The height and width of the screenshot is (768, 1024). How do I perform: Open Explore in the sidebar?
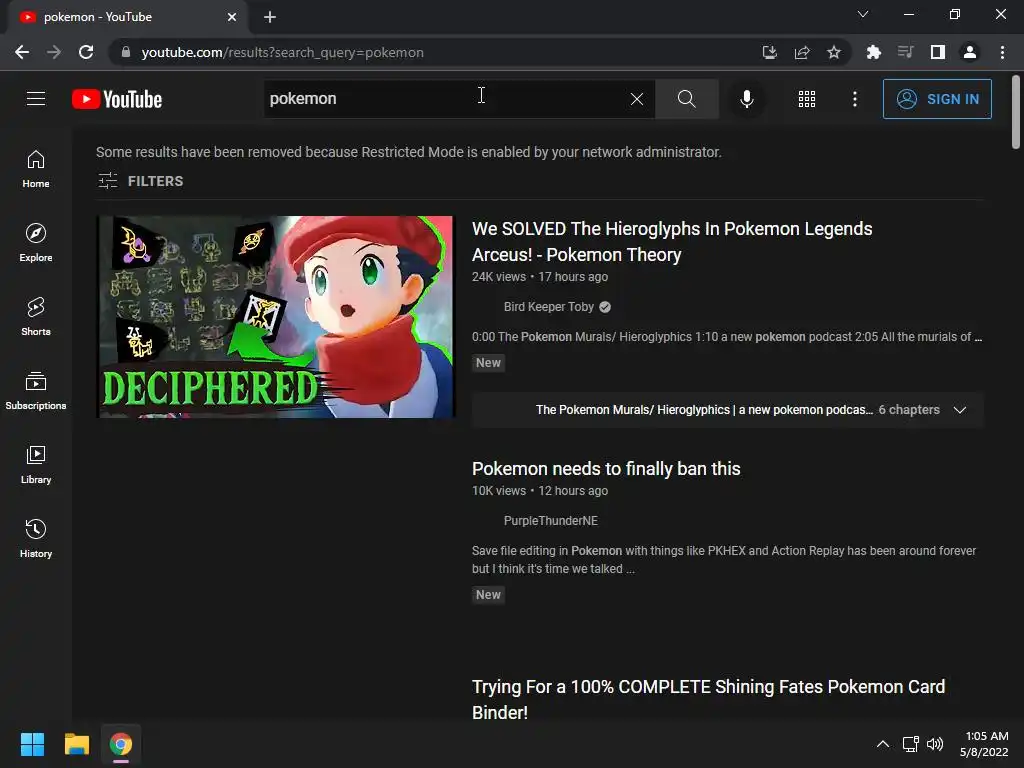(36, 243)
